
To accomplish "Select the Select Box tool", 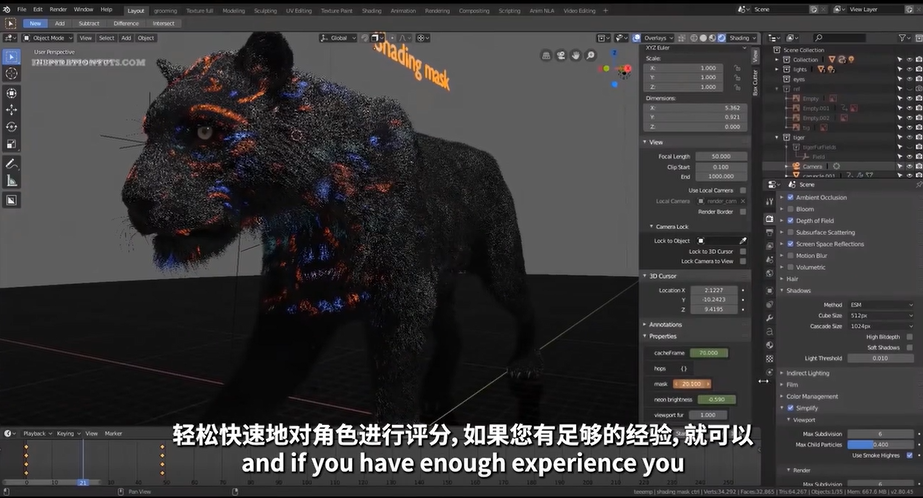I will click(x=11, y=57).
